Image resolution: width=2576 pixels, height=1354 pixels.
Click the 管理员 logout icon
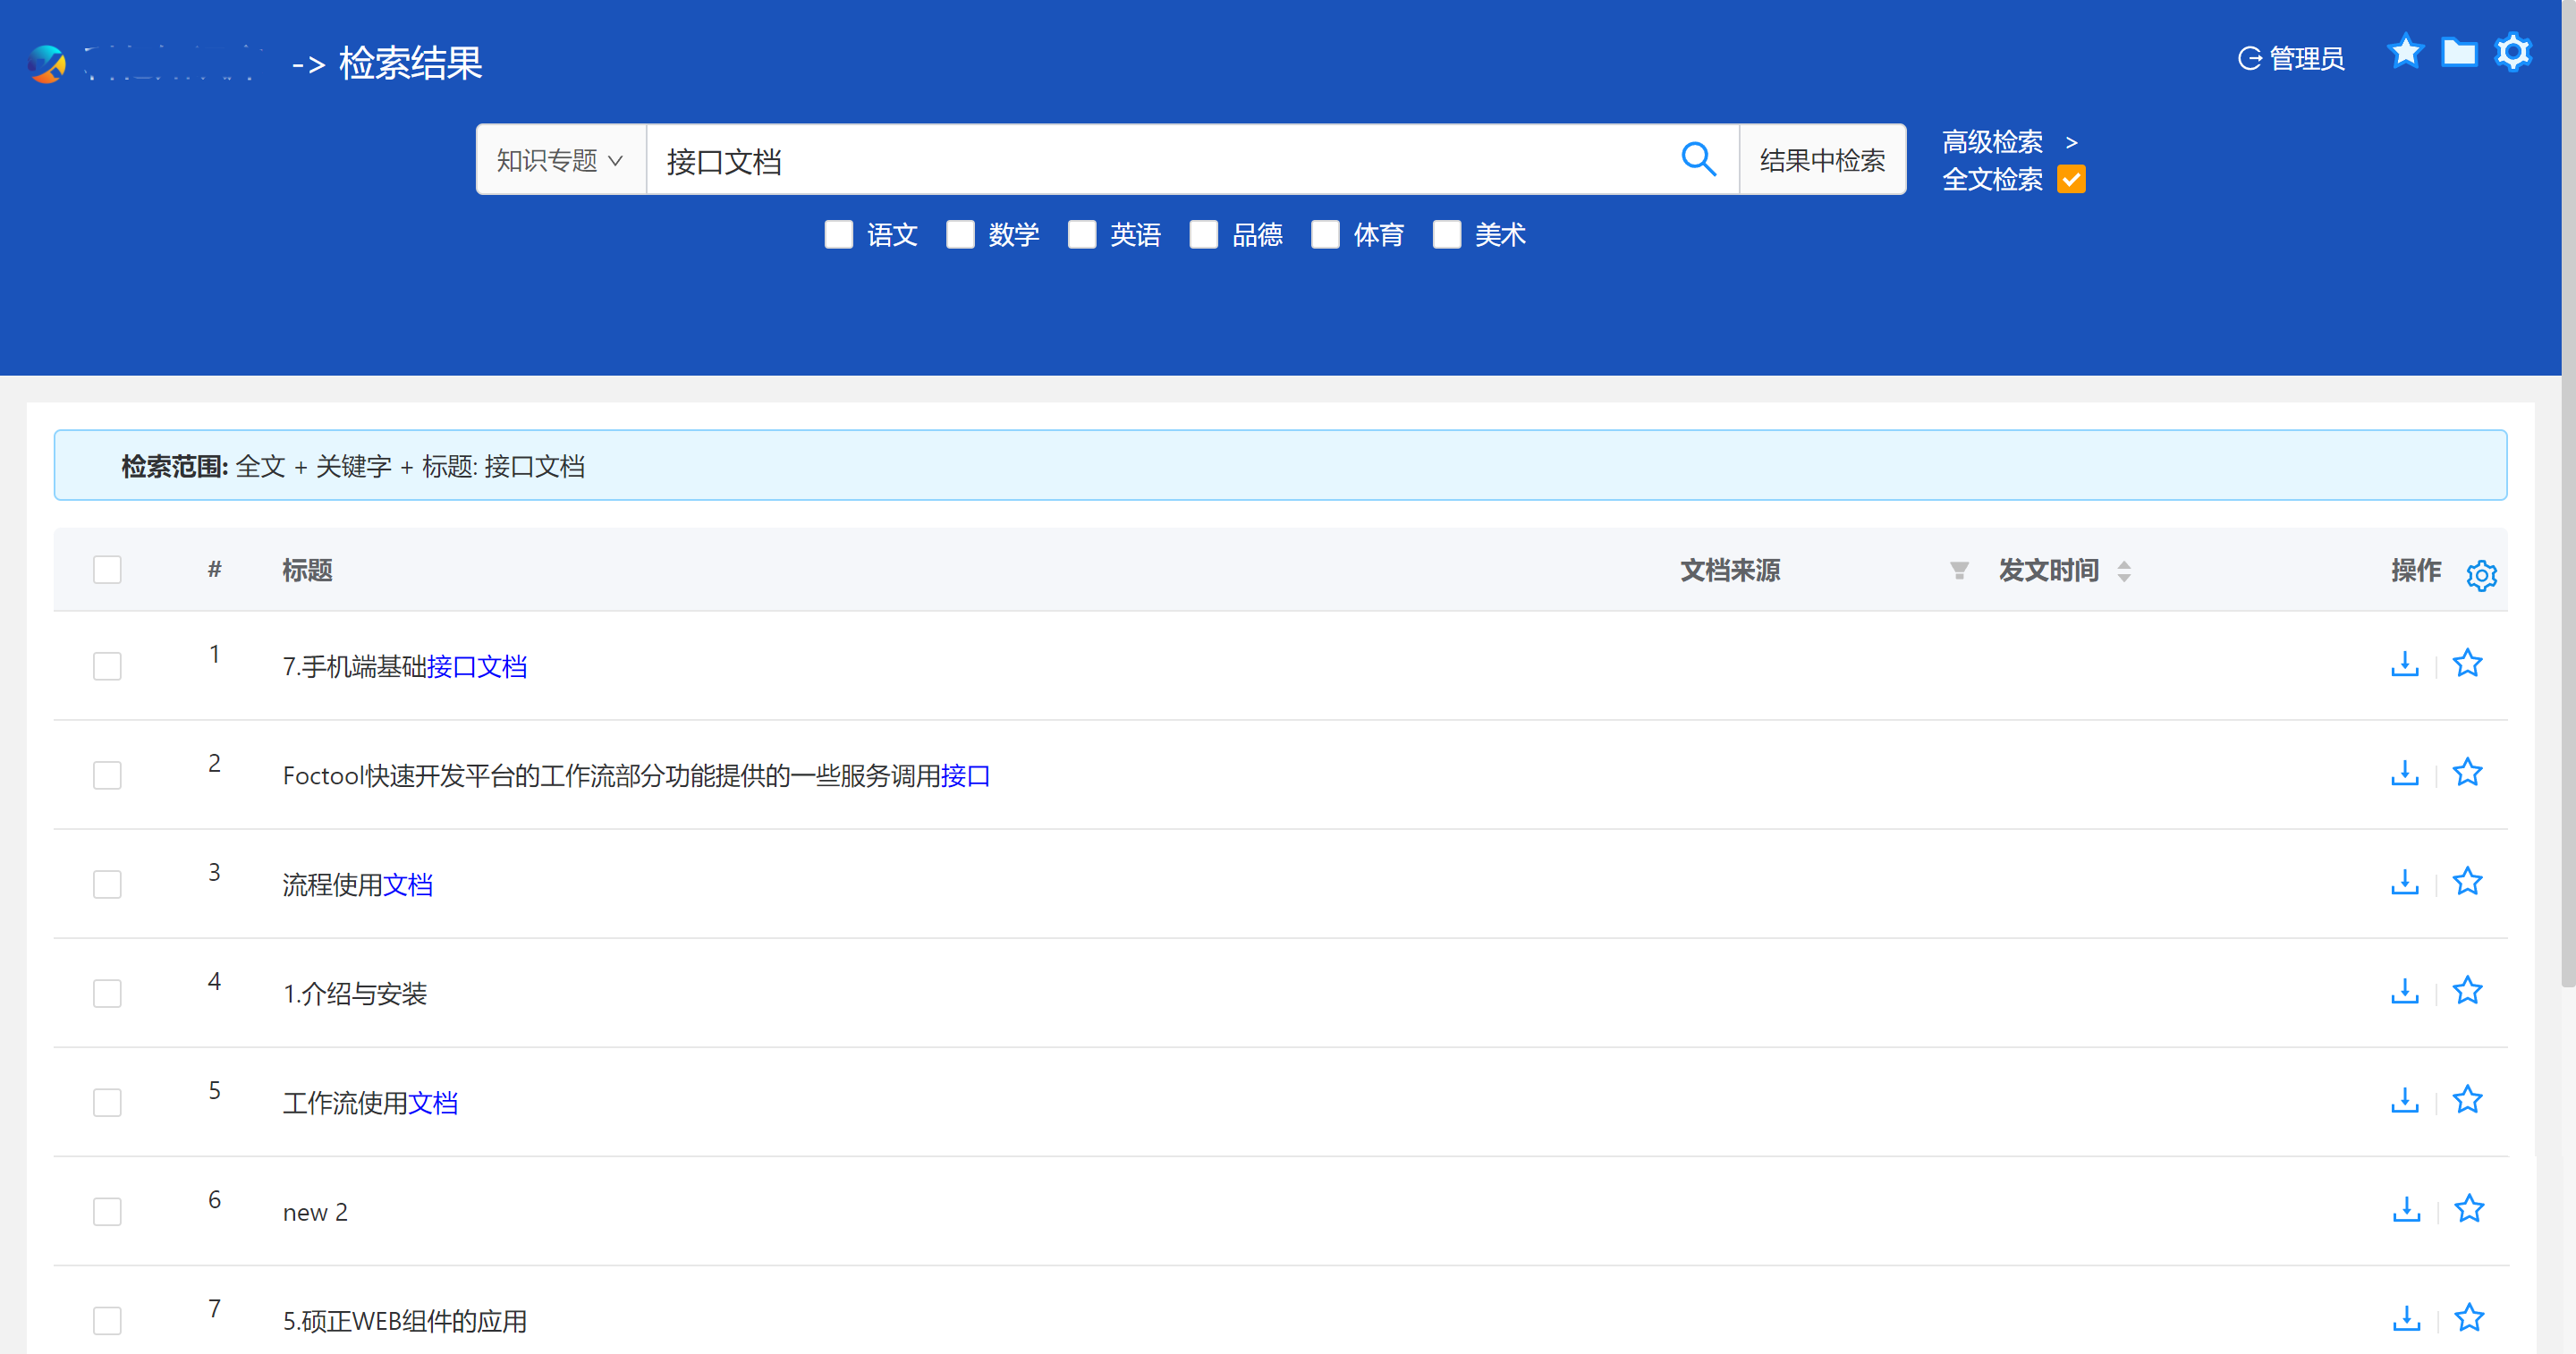[2249, 59]
